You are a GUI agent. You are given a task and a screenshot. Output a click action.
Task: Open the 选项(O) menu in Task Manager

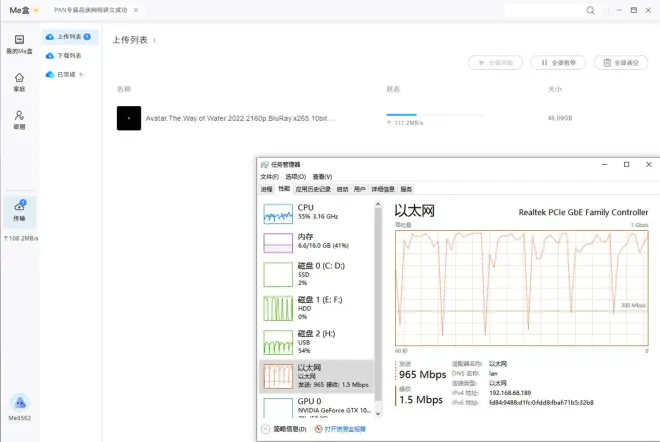[295, 177]
